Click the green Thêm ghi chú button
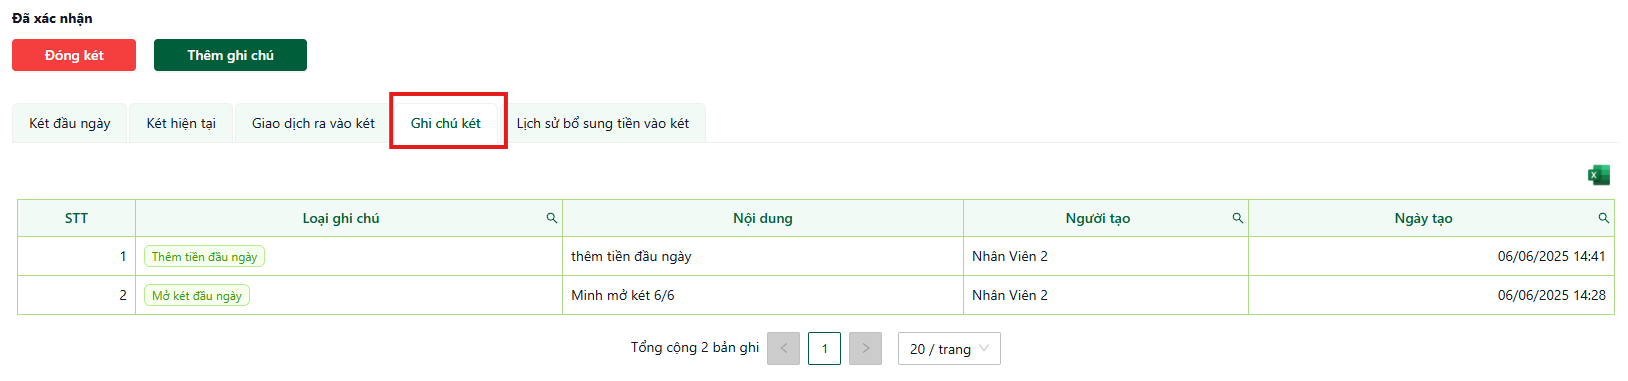 [x=230, y=55]
